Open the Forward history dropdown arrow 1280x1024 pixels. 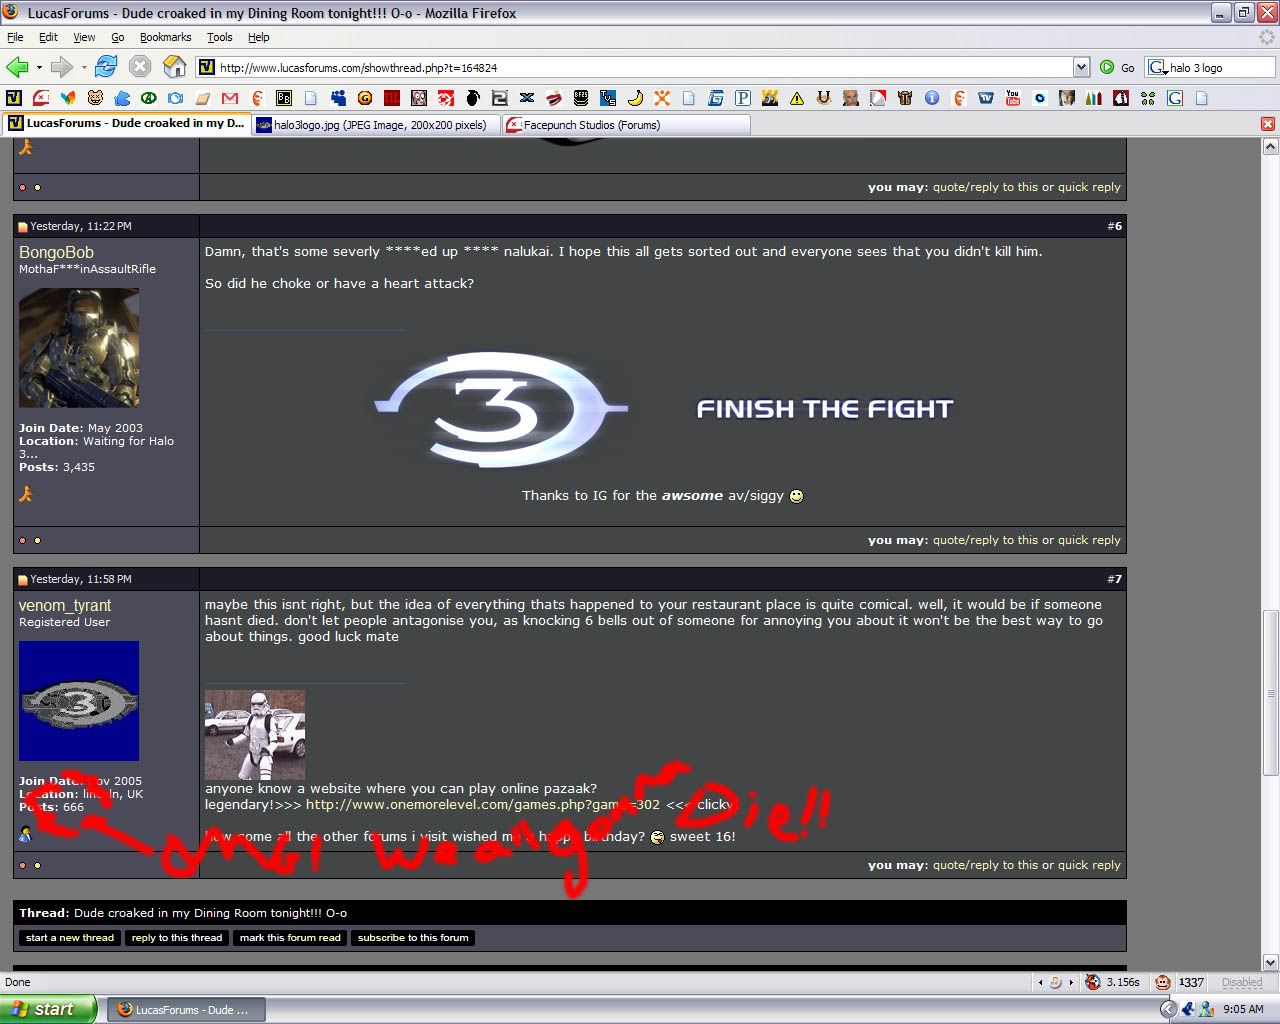coord(84,67)
